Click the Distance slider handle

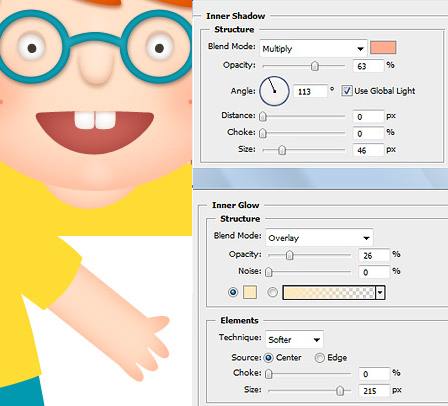(263, 116)
